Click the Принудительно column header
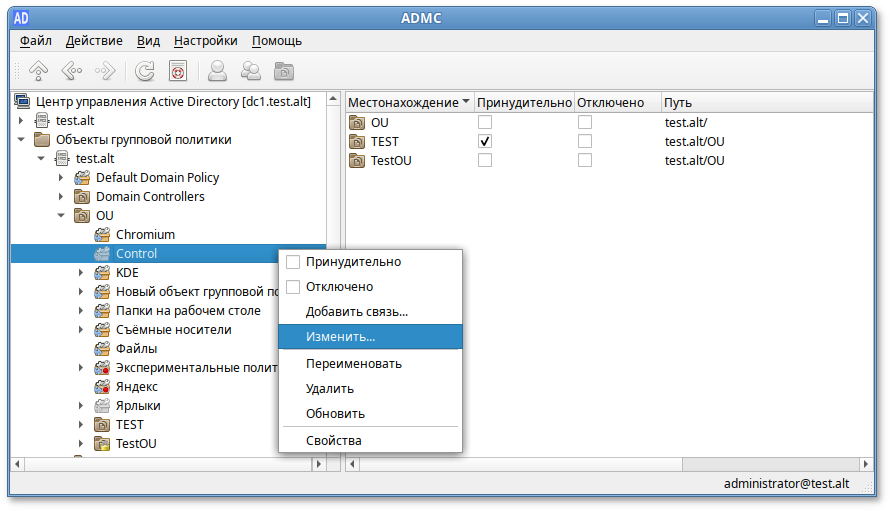Image resolution: width=890 pixels, height=511 pixels. [x=524, y=103]
